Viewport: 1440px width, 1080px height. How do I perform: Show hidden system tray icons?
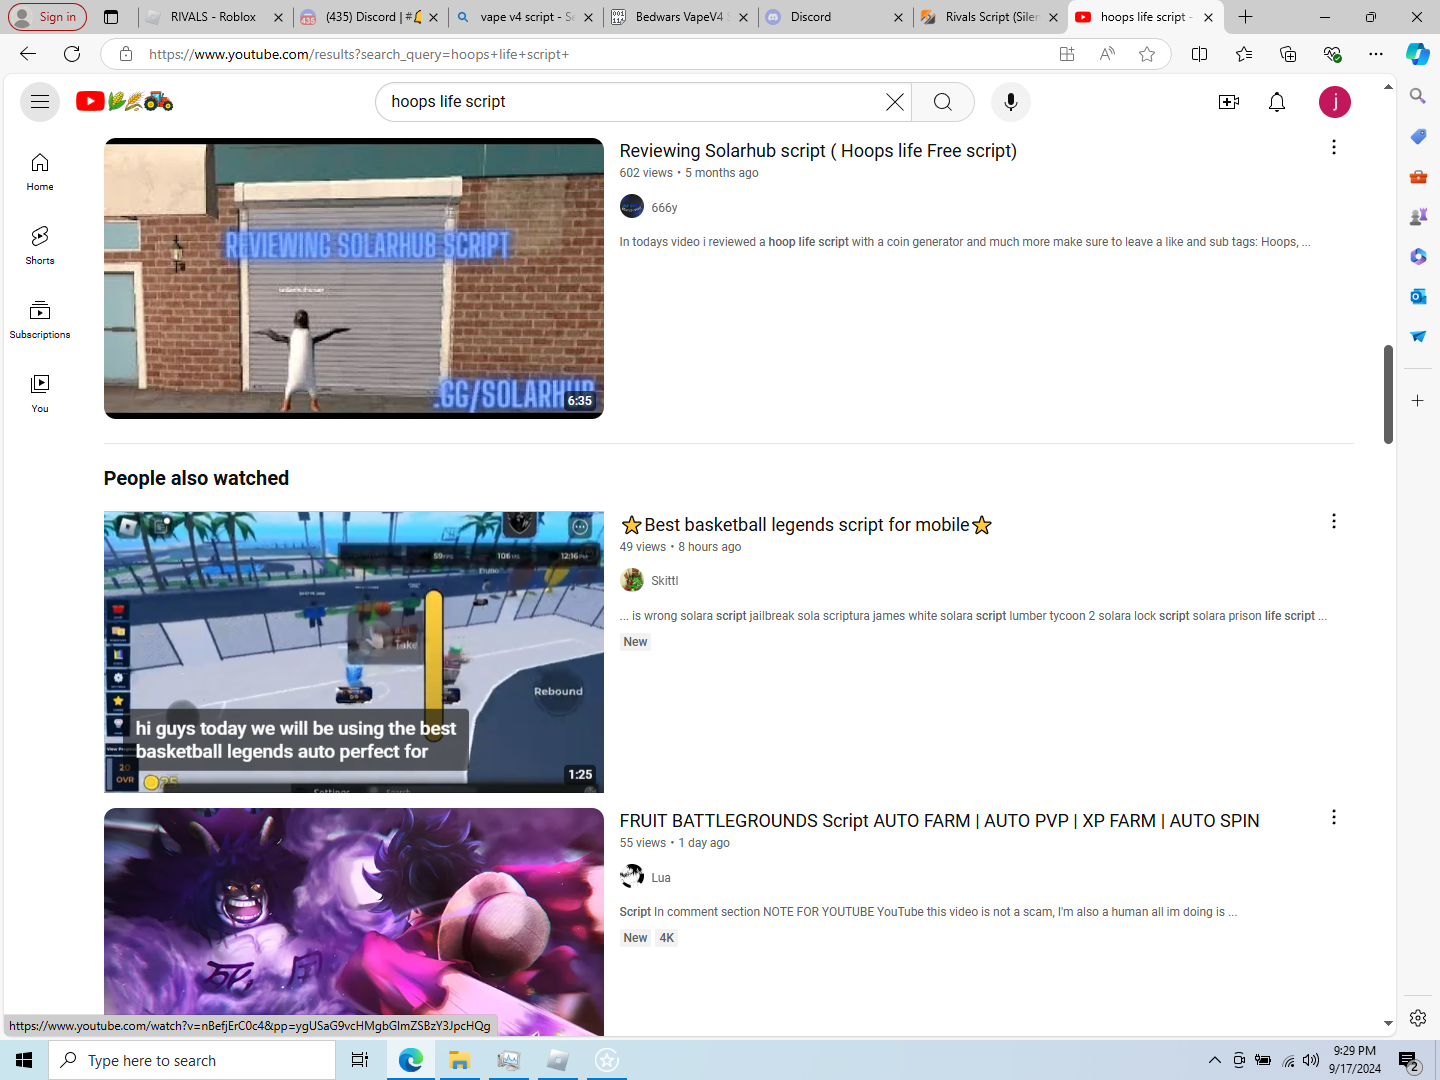click(1215, 1060)
